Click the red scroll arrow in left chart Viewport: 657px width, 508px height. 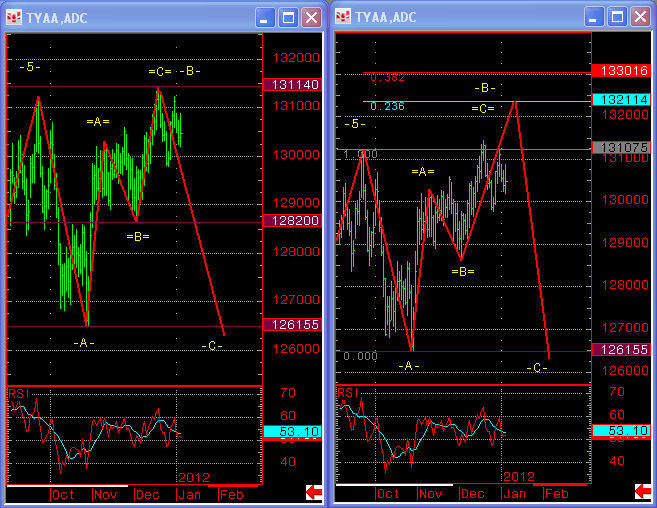click(x=314, y=492)
